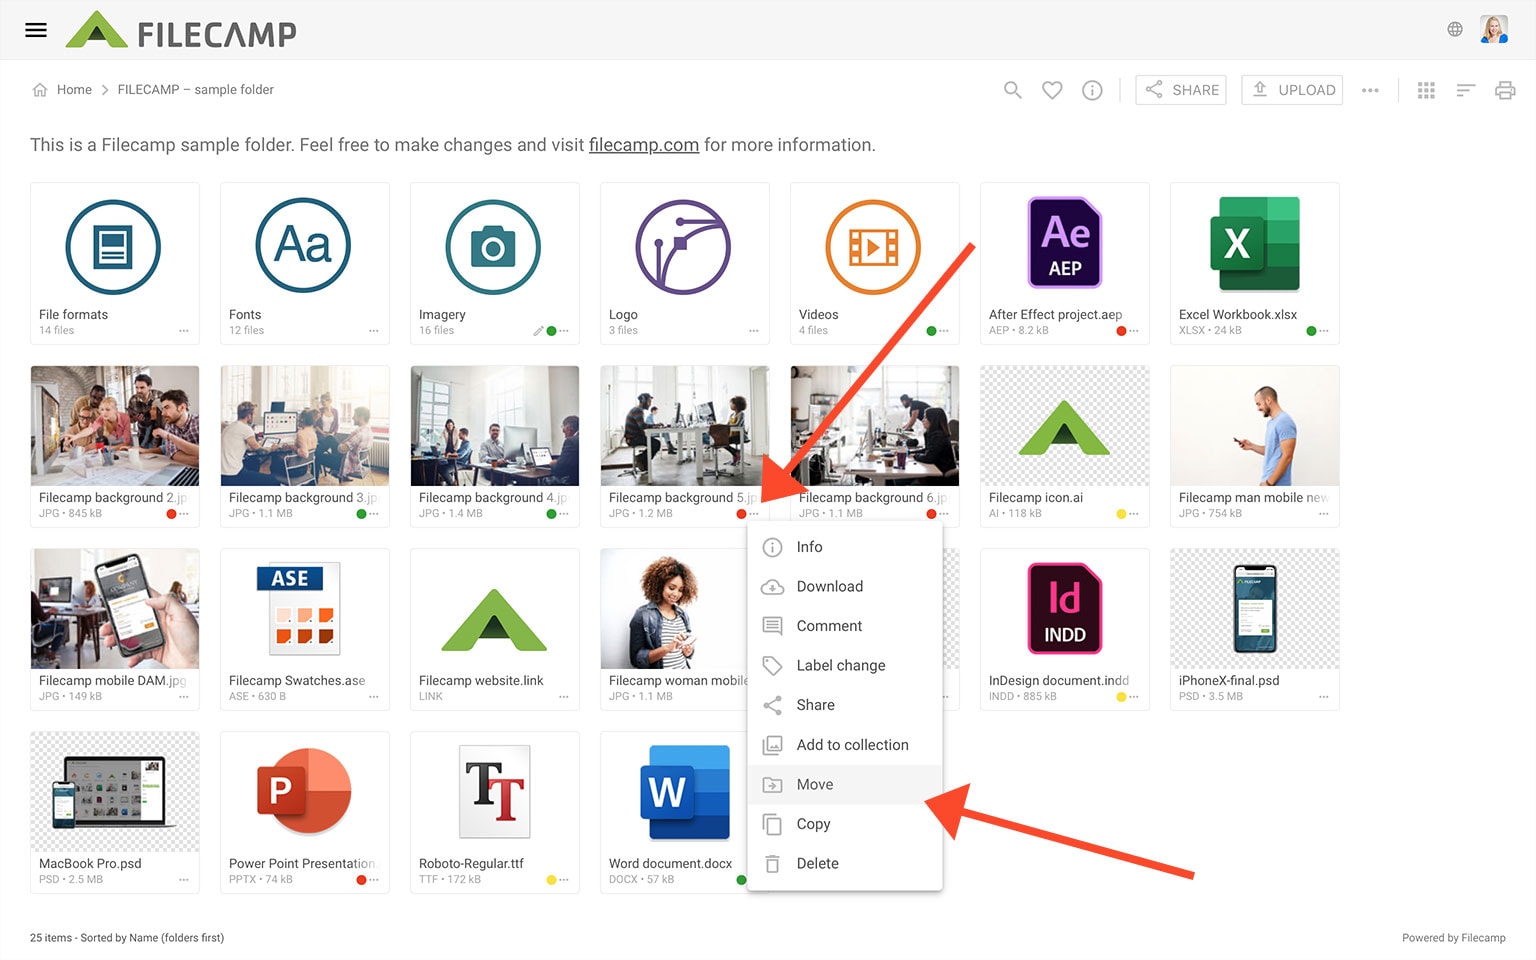Screen dimensions: 1536x960
Task: Go to Home breadcrumb link
Action: pos(74,90)
